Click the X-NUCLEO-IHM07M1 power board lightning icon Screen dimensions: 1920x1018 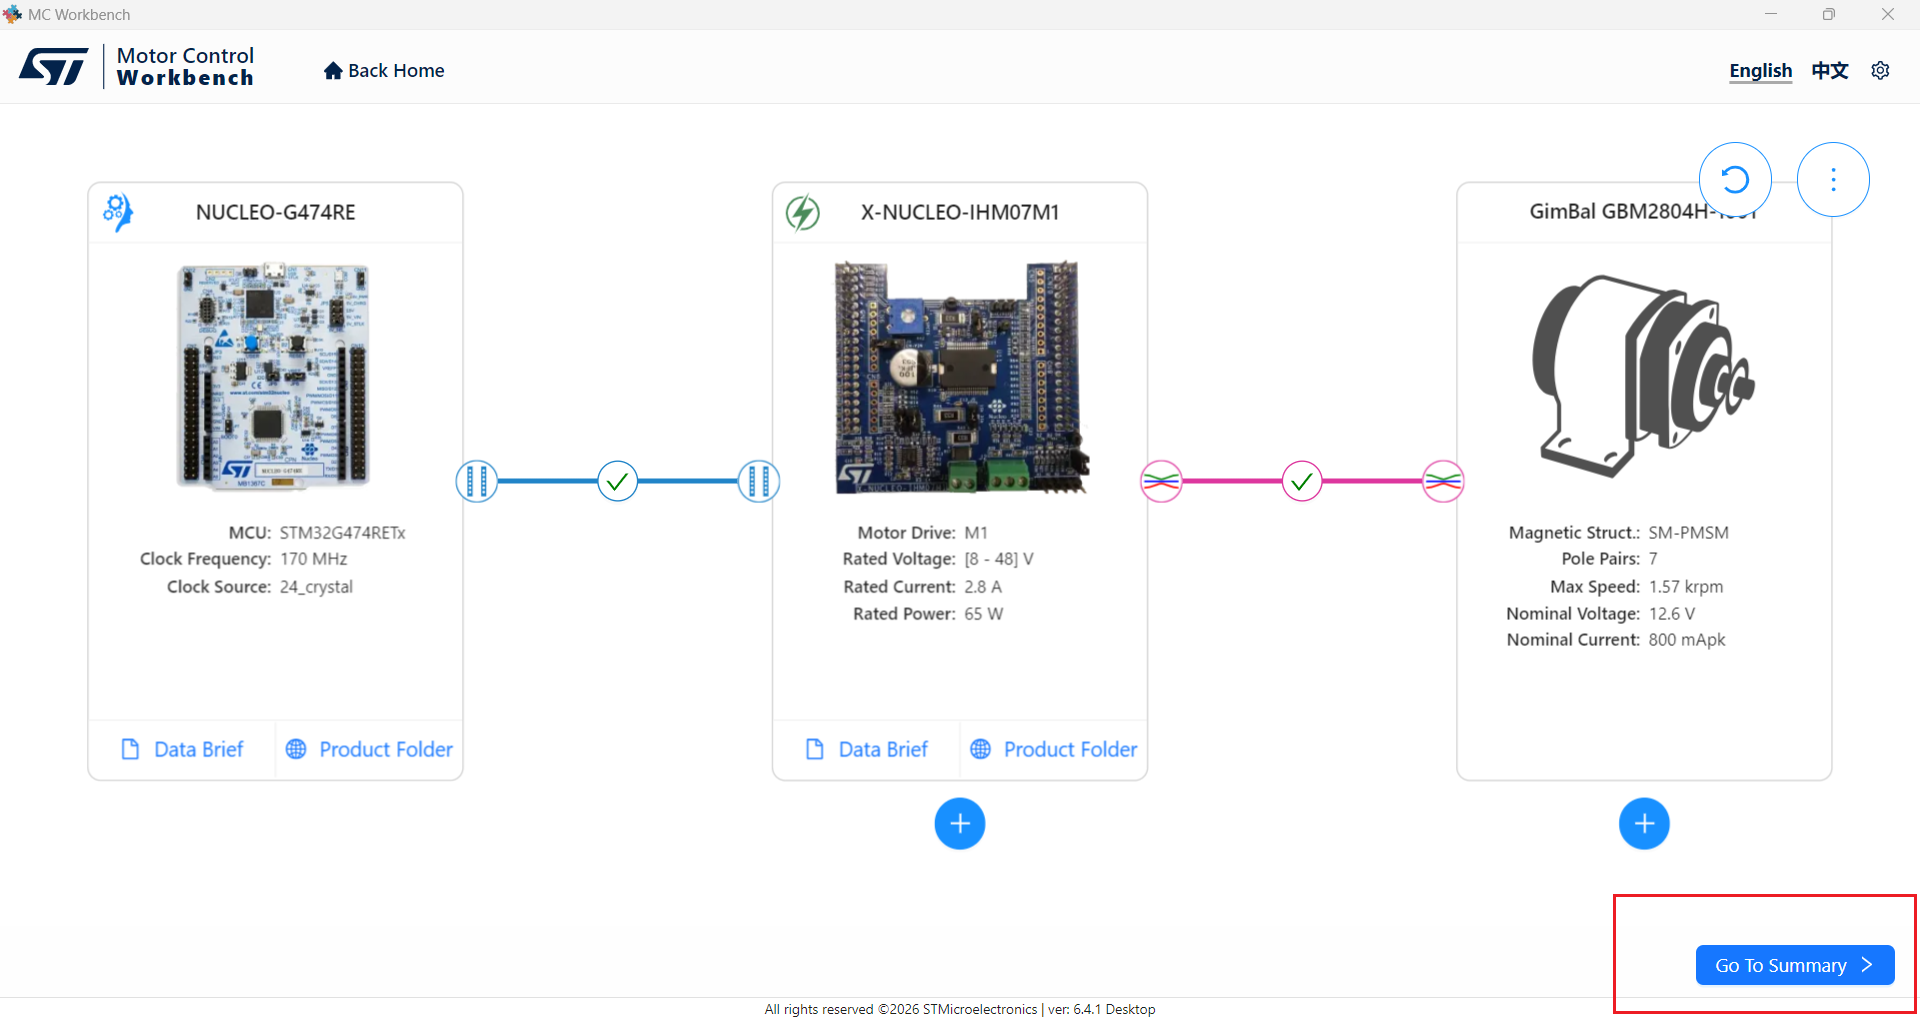click(802, 212)
